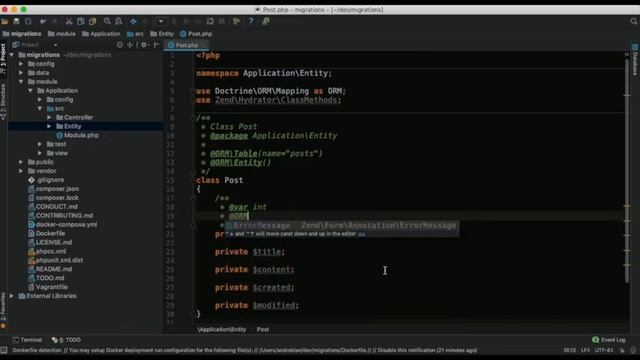This screenshot has width=640, height=360.
Task: Expand the Controller folder
Action: [49, 117]
